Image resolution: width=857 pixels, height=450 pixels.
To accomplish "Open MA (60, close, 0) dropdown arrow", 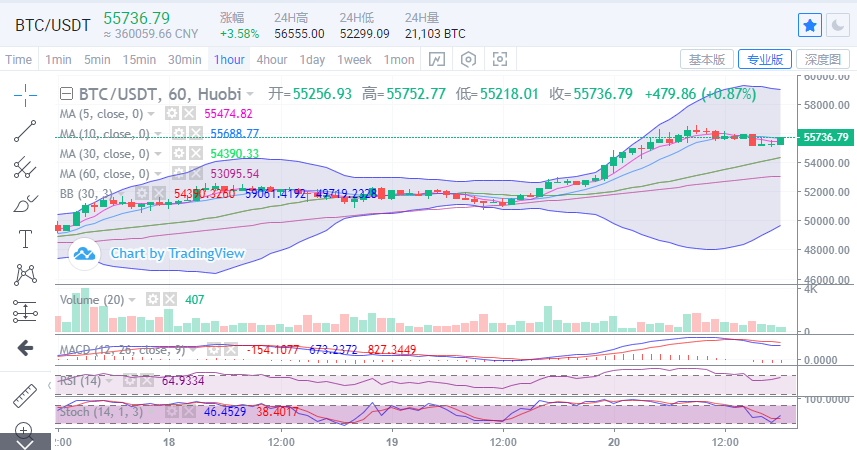I will click(x=158, y=174).
